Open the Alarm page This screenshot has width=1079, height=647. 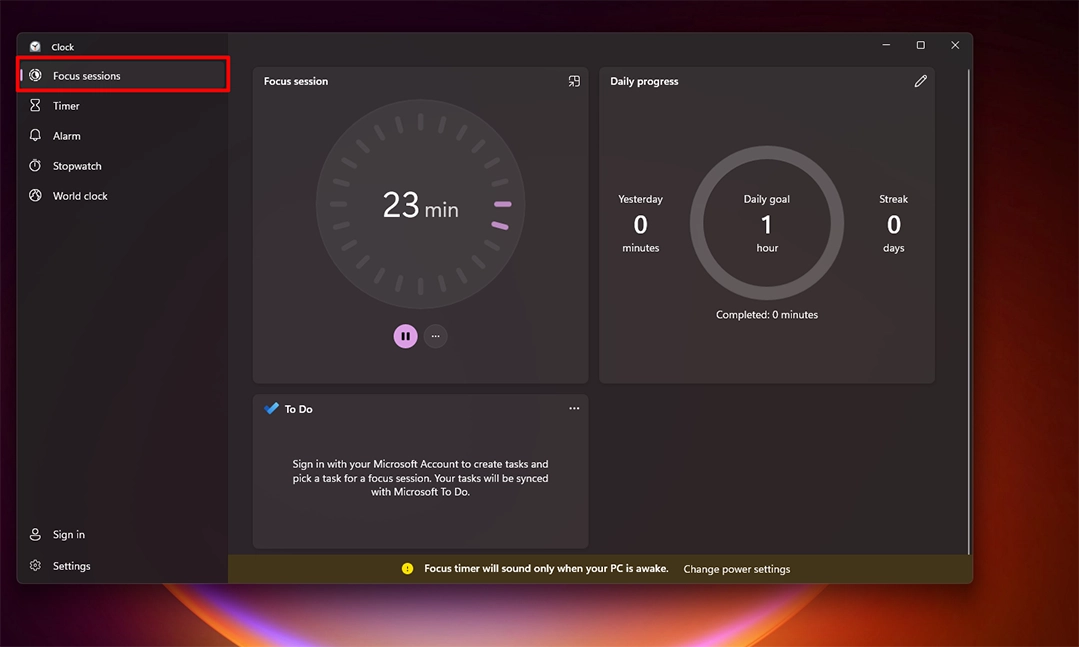click(x=67, y=136)
